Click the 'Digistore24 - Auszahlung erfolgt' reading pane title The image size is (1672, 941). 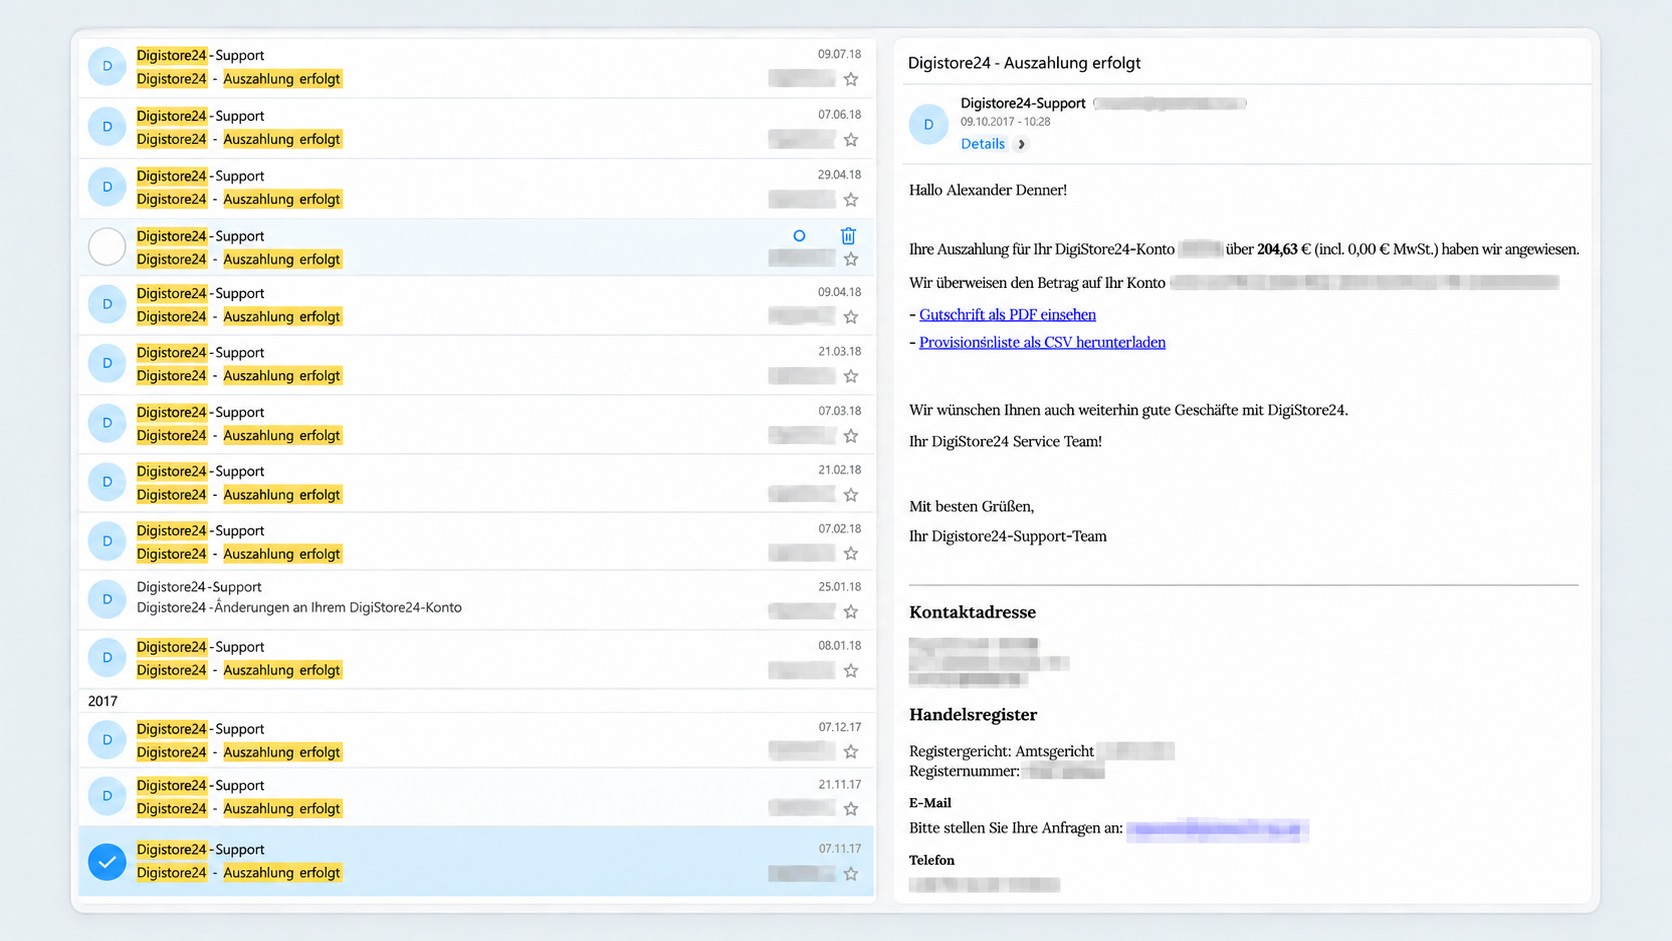[1024, 63]
